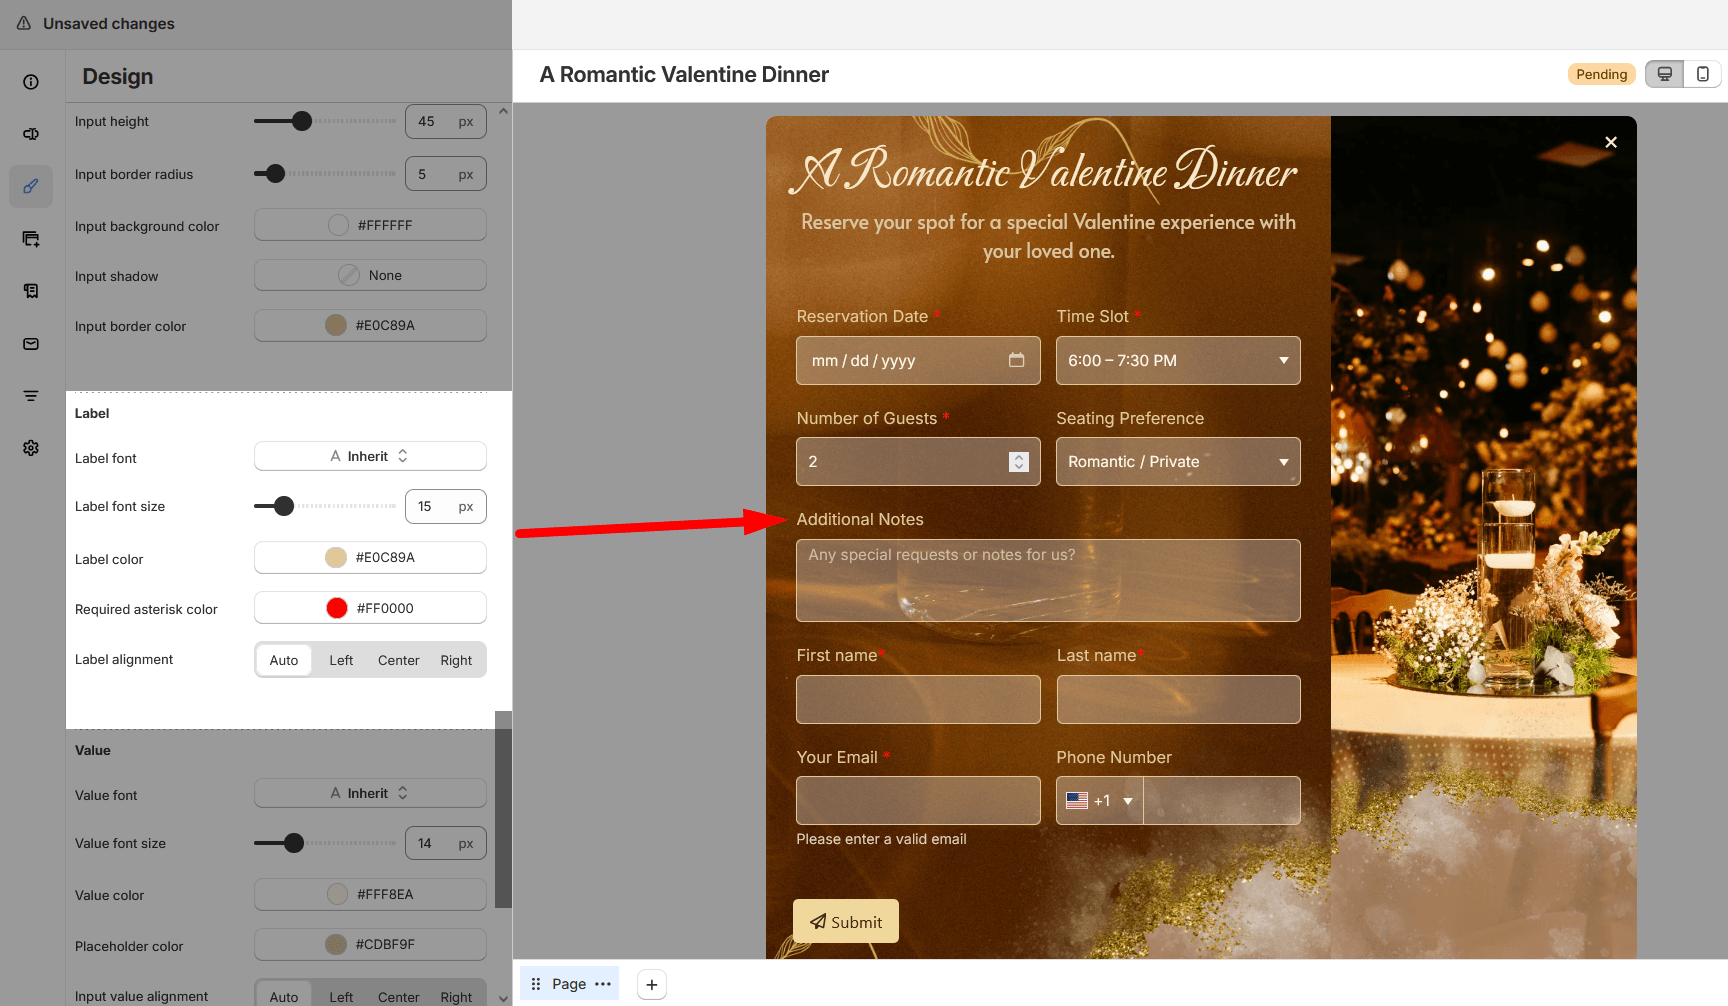
Task: Expand the phone country code arrow
Action: point(1128,801)
